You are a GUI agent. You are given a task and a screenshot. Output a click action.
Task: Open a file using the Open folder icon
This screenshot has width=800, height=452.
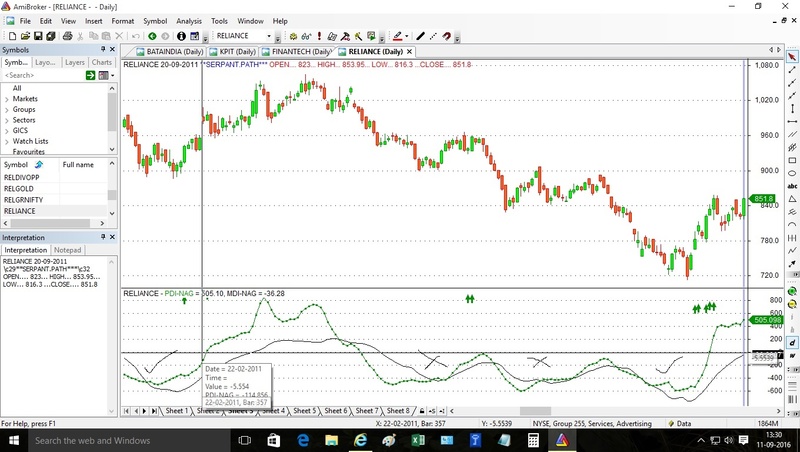tap(25, 36)
